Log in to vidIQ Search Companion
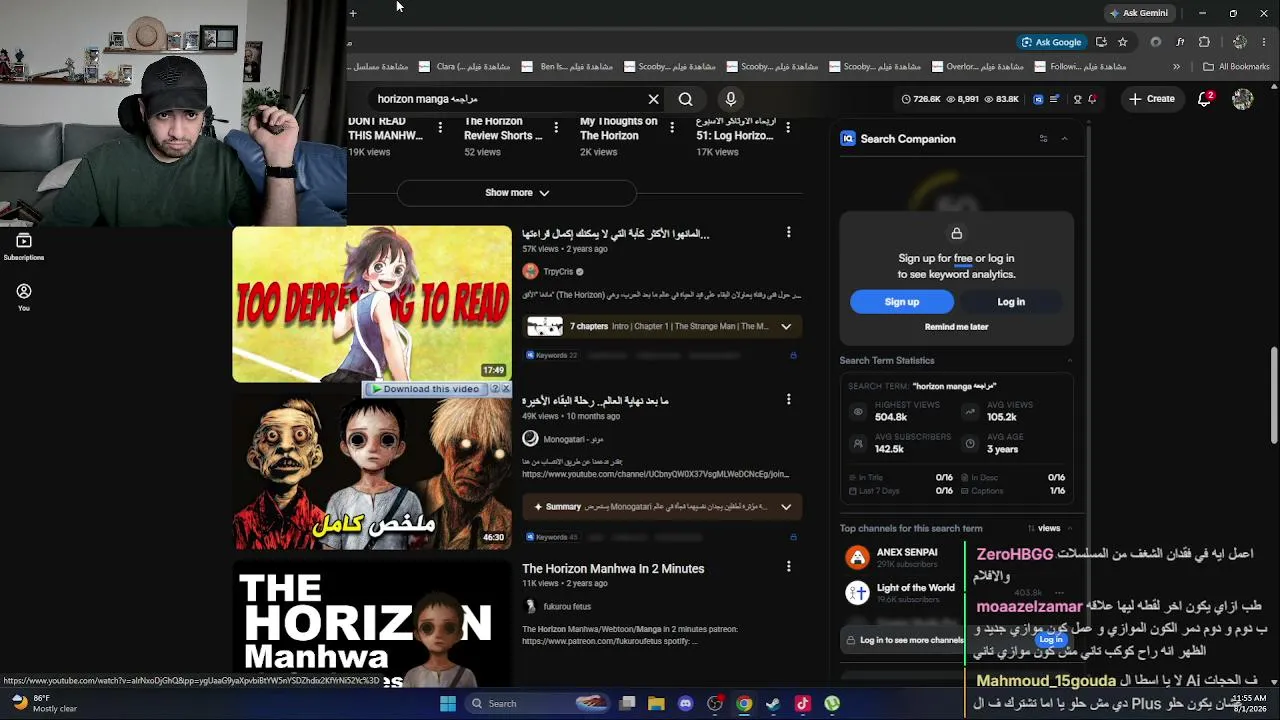 (1011, 302)
